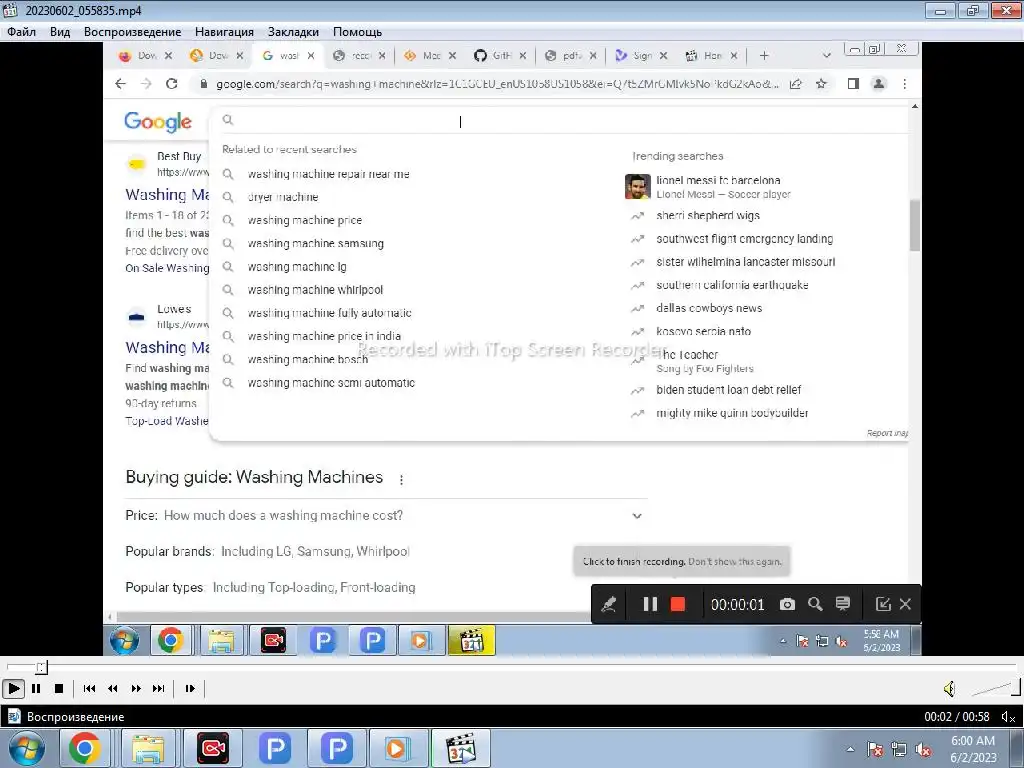Screen dimensions: 1024x768
Task: Rewind playback in media player
Action: point(112,688)
